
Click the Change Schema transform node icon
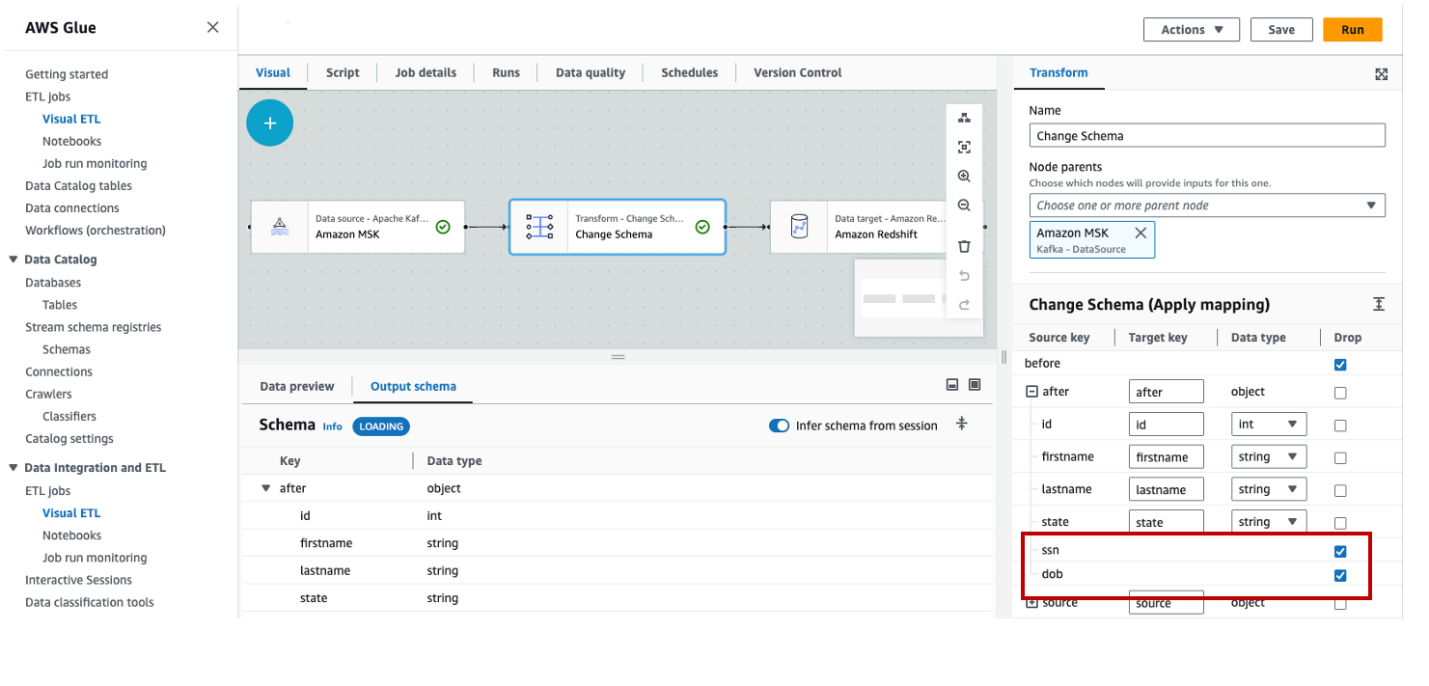(x=540, y=227)
